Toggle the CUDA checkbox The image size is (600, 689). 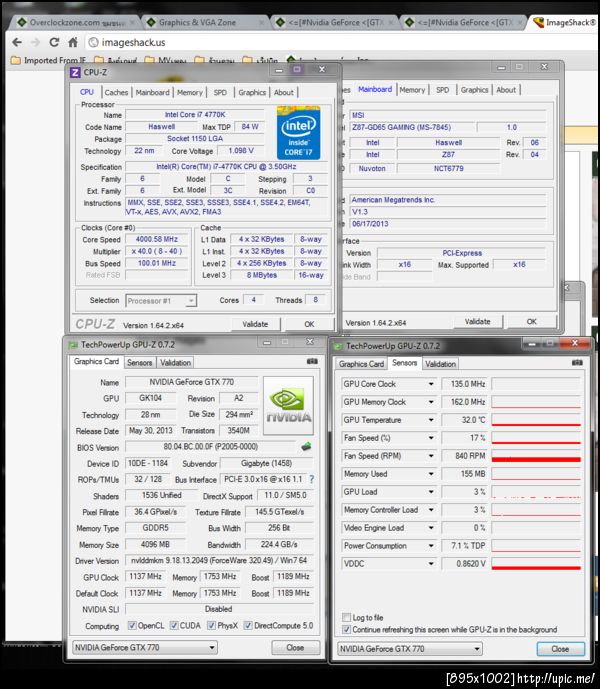point(174,625)
